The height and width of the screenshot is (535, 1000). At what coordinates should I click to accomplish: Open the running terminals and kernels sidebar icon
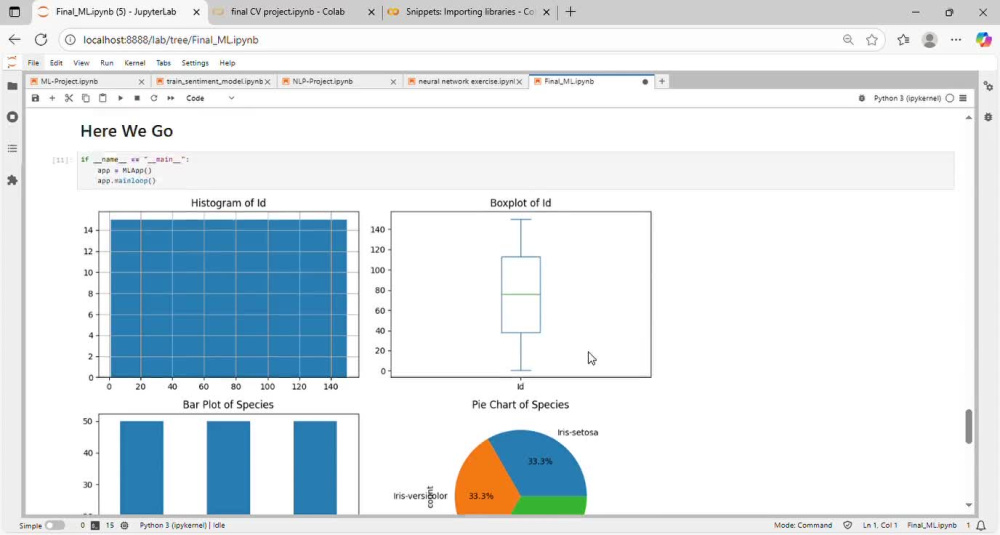12,117
